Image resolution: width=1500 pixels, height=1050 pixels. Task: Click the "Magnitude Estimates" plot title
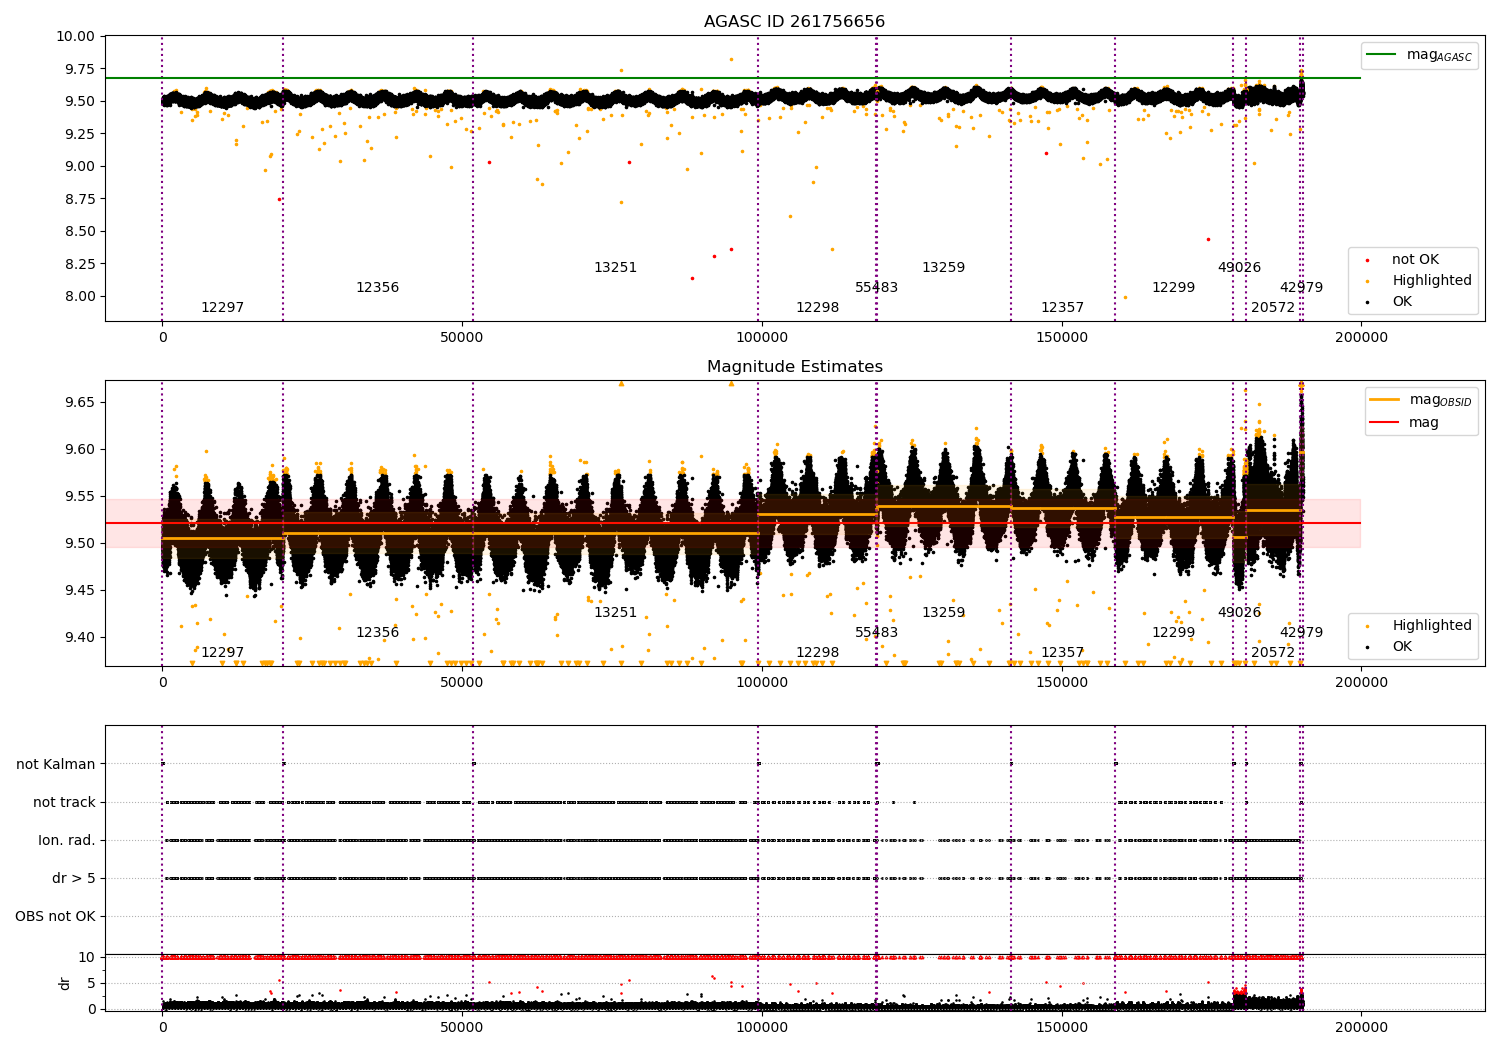coord(794,367)
